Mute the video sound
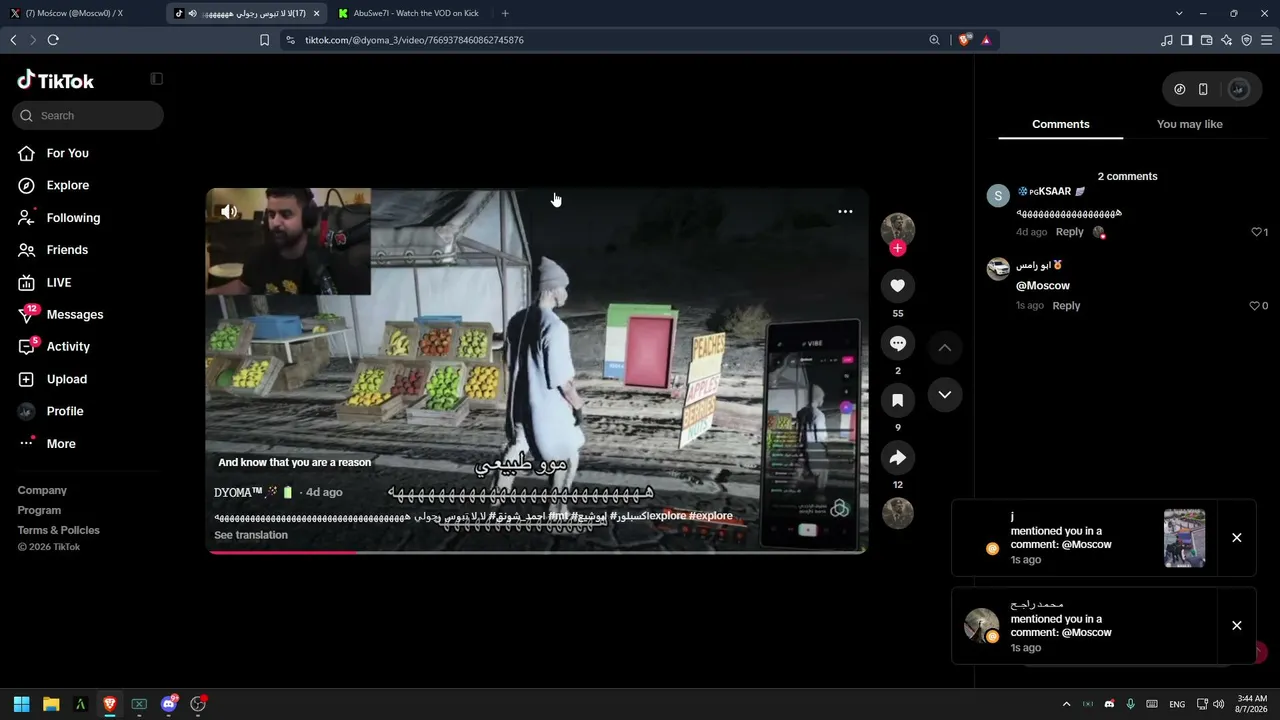This screenshot has height=720, width=1280. (x=229, y=211)
